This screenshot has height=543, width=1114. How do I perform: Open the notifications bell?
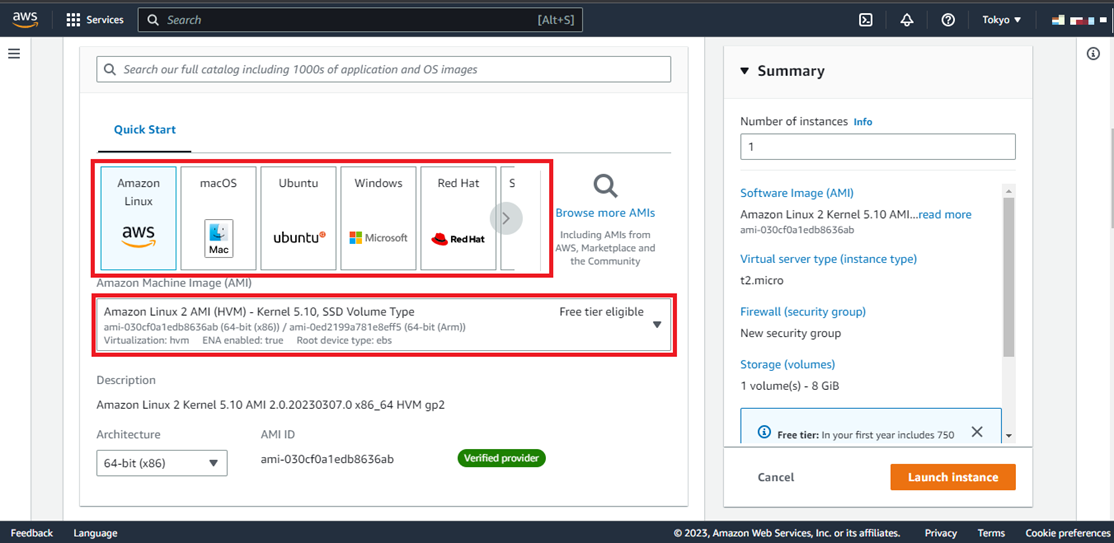tap(907, 20)
